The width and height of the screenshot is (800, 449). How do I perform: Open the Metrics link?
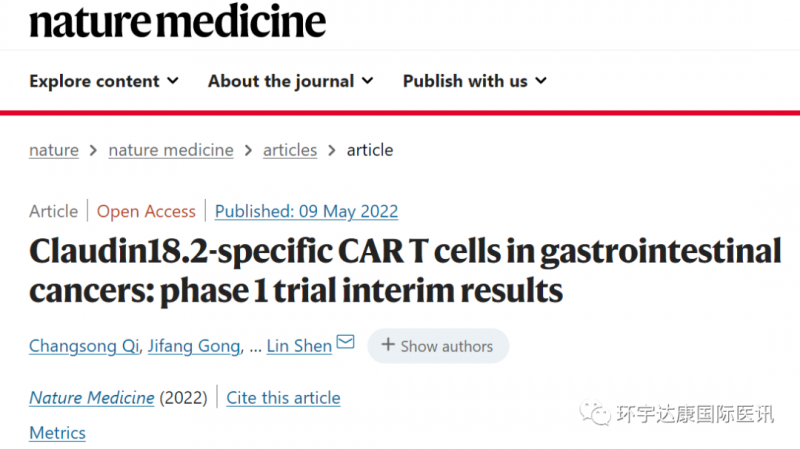tap(58, 433)
